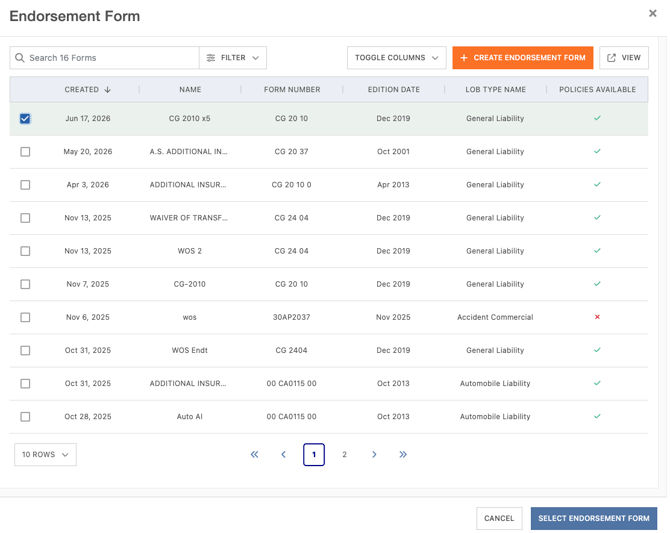The image size is (670, 533).
Task: Sort by LOB Type Name column header
Action: [495, 89]
